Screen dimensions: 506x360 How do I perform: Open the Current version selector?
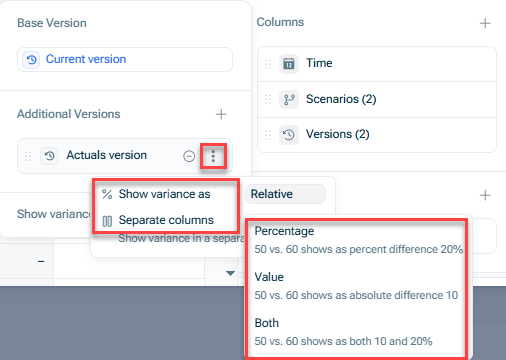point(125,59)
